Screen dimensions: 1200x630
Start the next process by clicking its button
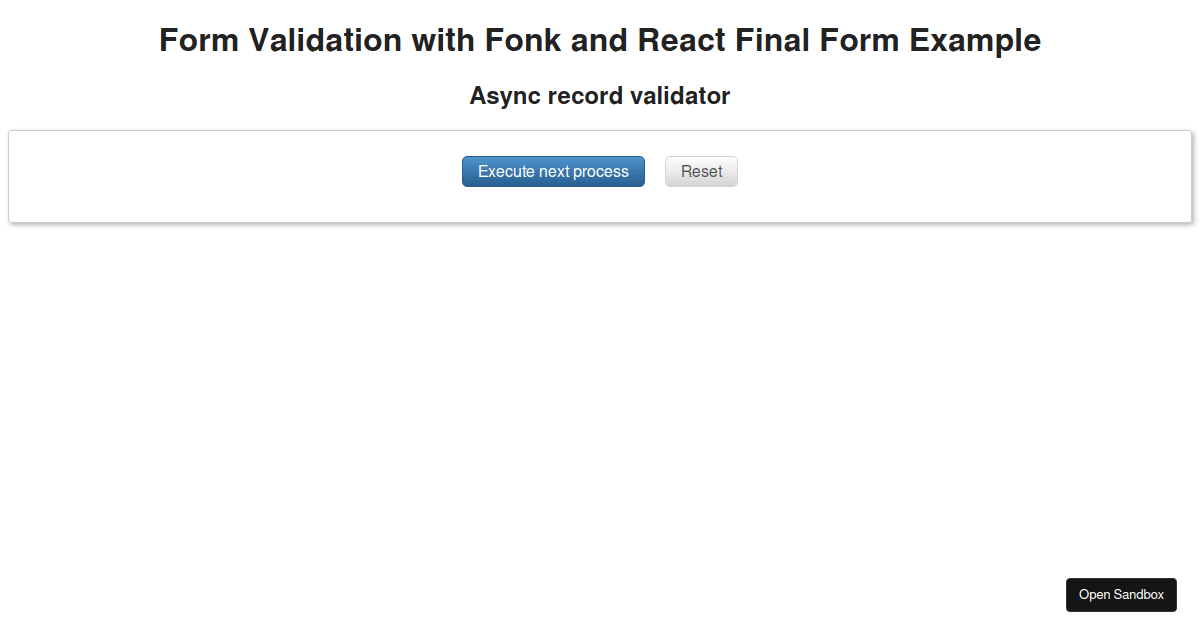pos(553,171)
